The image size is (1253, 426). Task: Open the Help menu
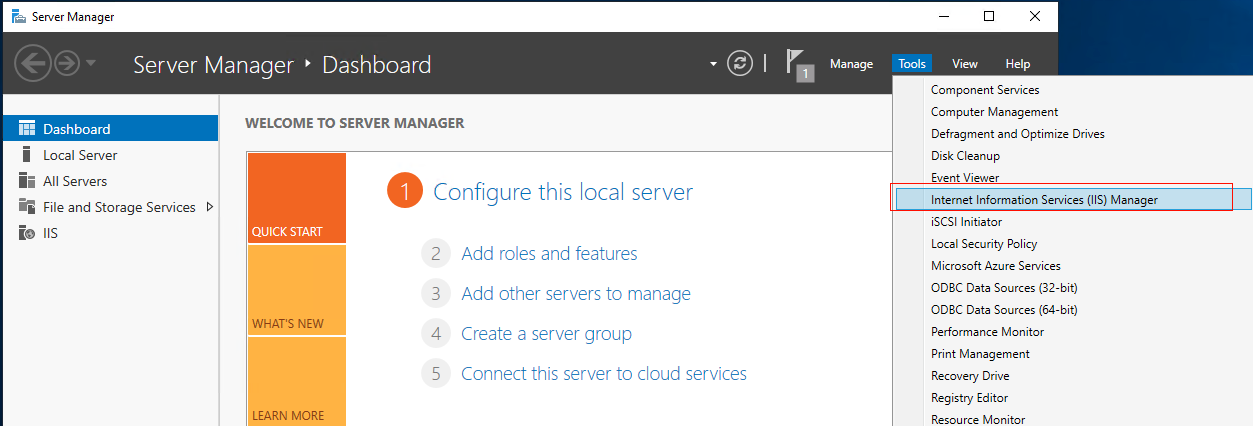pyautogui.click(x=1018, y=64)
